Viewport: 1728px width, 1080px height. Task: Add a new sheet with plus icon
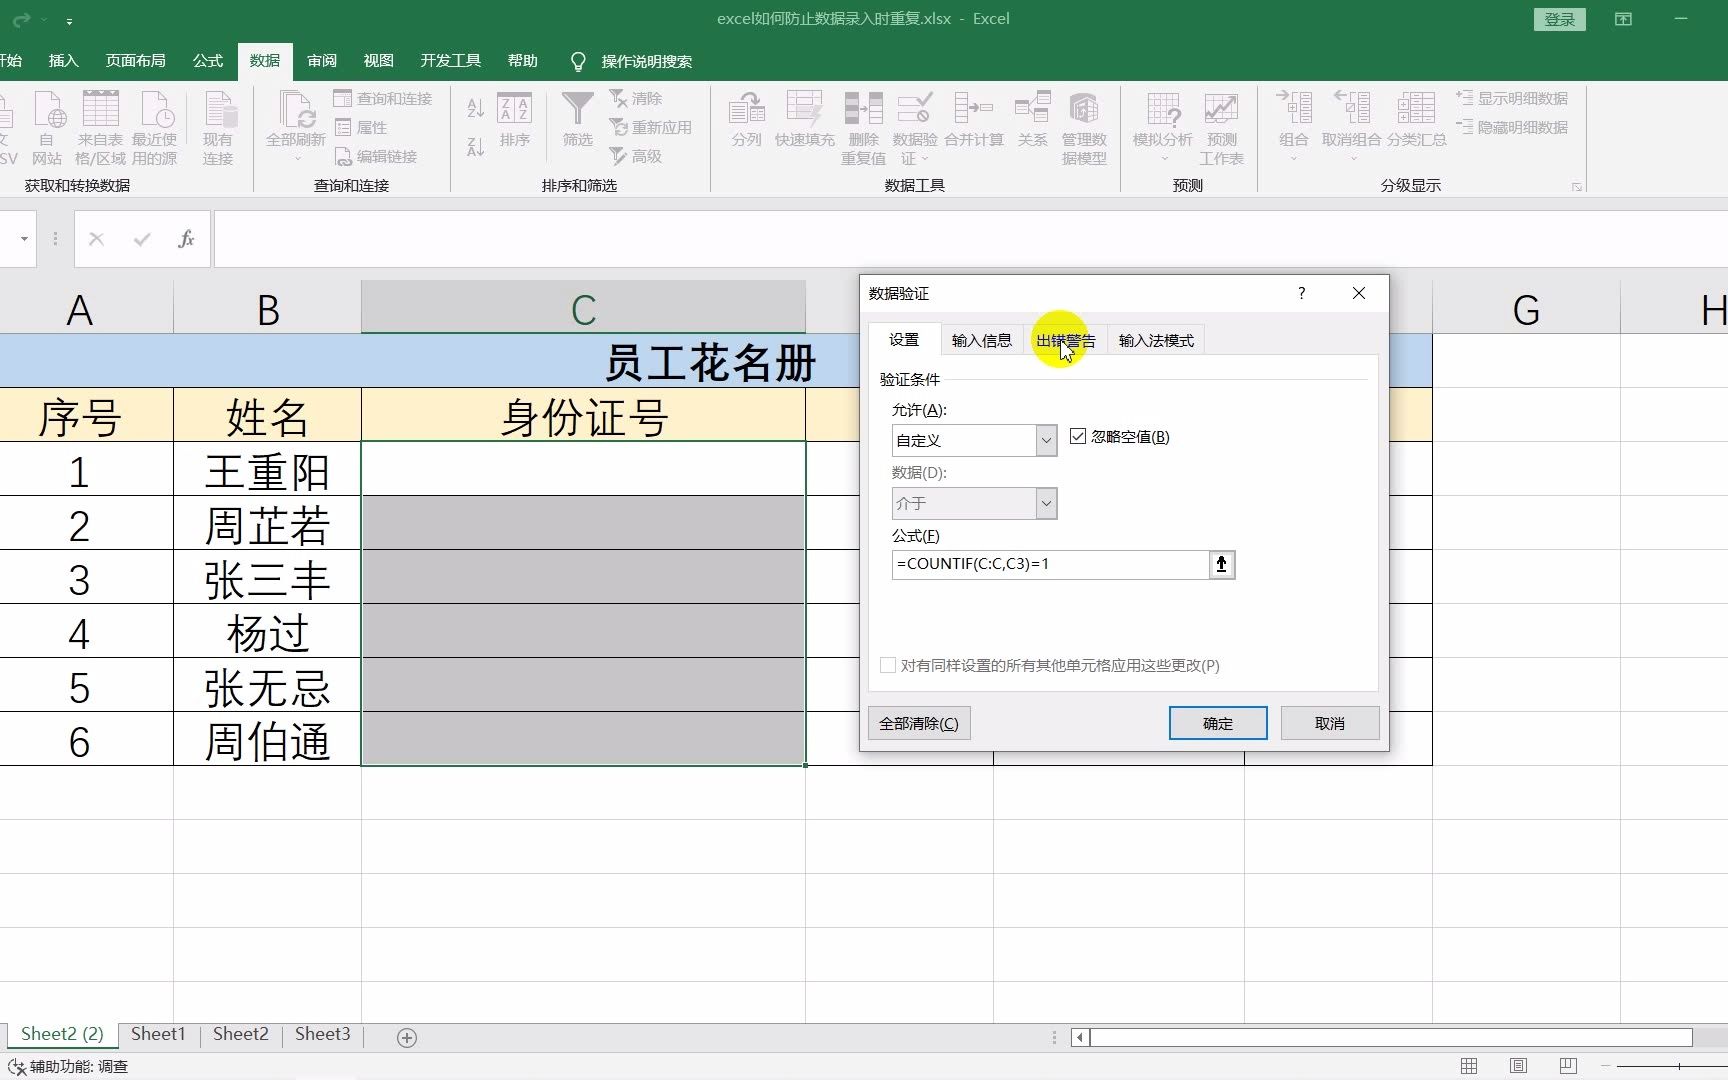(x=407, y=1038)
